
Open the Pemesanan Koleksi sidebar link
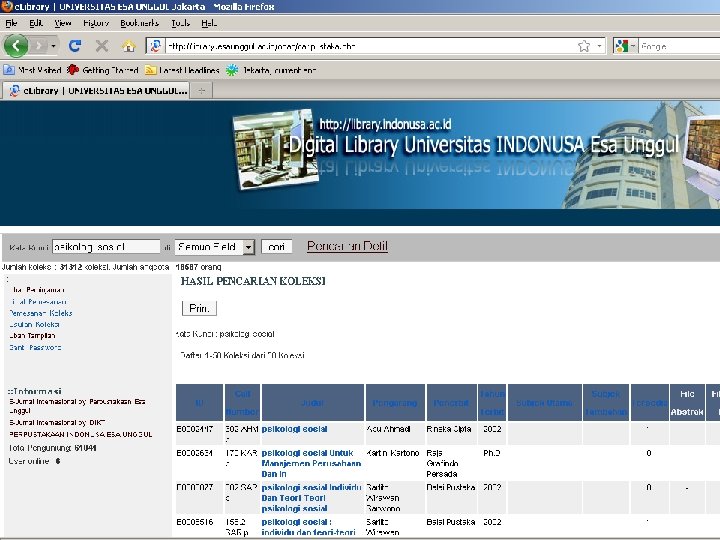[41, 313]
